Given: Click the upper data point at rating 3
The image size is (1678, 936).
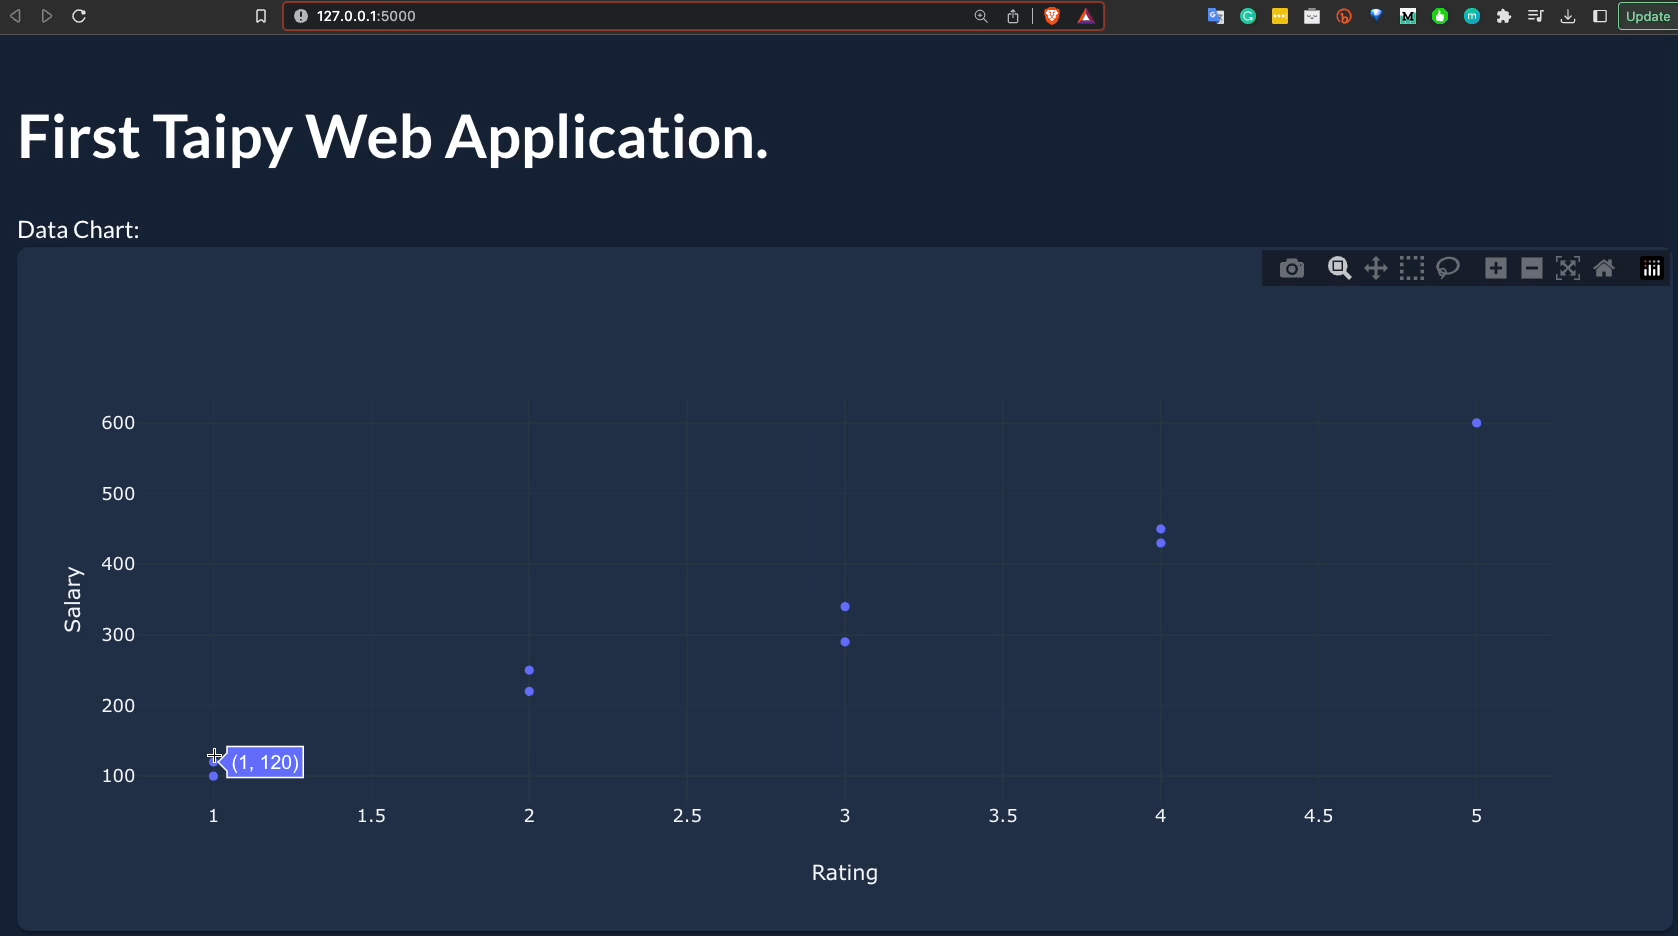Looking at the screenshot, I should coord(845,607).
